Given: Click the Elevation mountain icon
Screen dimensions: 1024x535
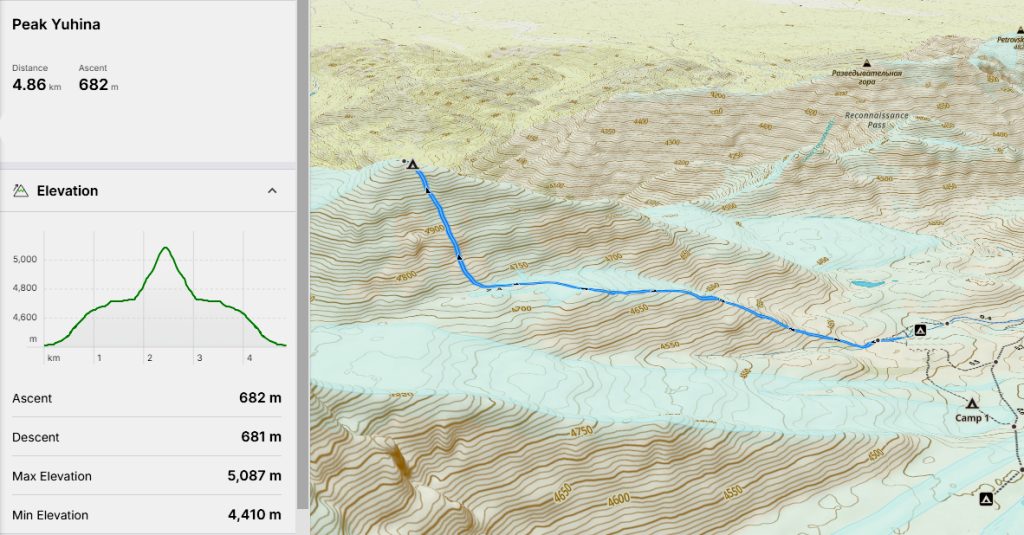Looking at the screenshot, I should point(20,191).
